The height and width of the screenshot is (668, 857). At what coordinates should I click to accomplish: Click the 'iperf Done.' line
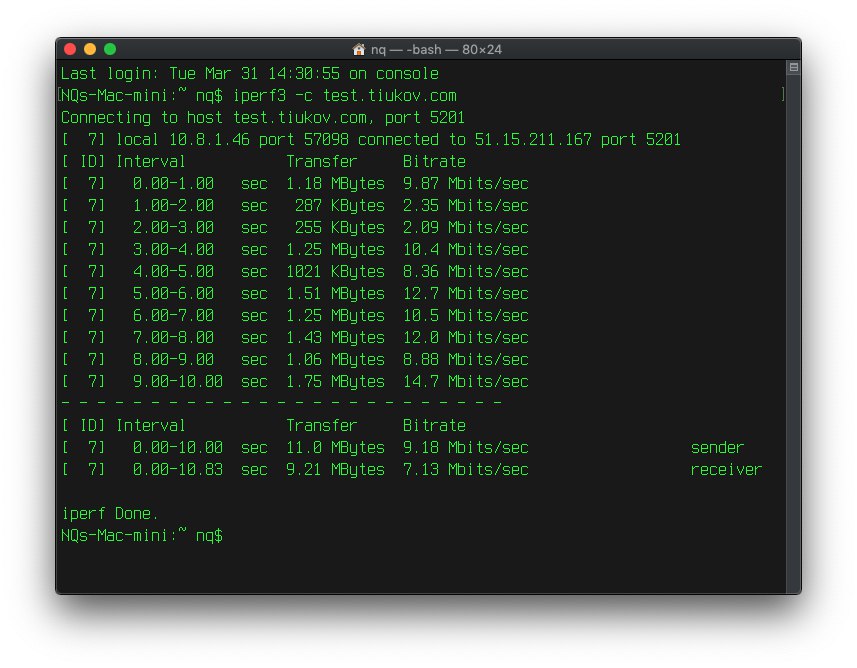point(109,514)
